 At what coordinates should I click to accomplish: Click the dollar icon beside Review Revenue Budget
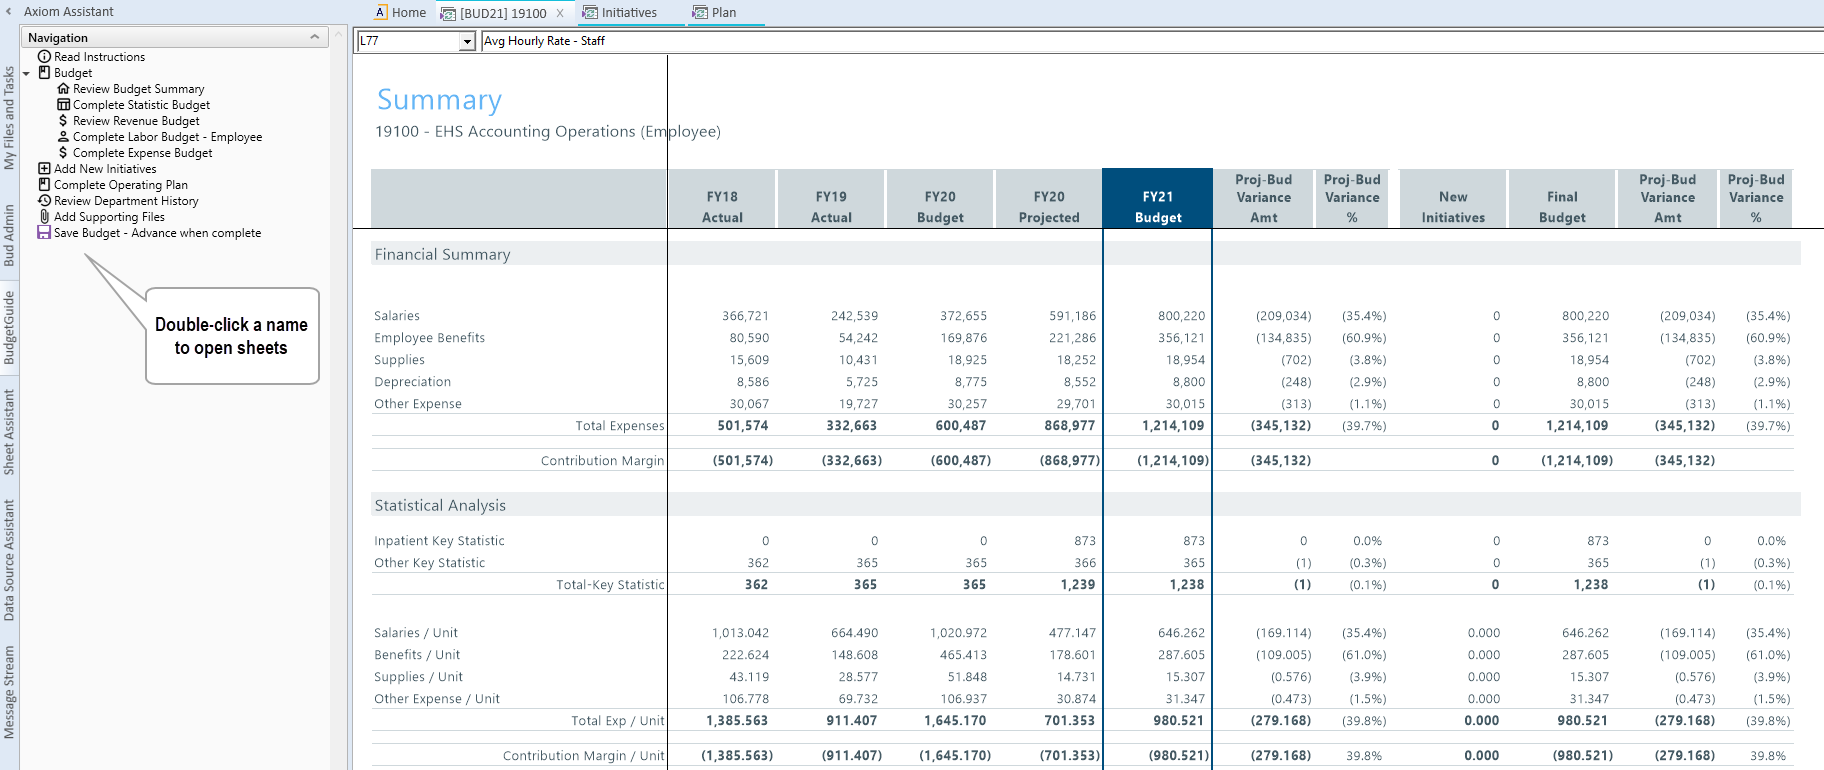click(63, 121)
